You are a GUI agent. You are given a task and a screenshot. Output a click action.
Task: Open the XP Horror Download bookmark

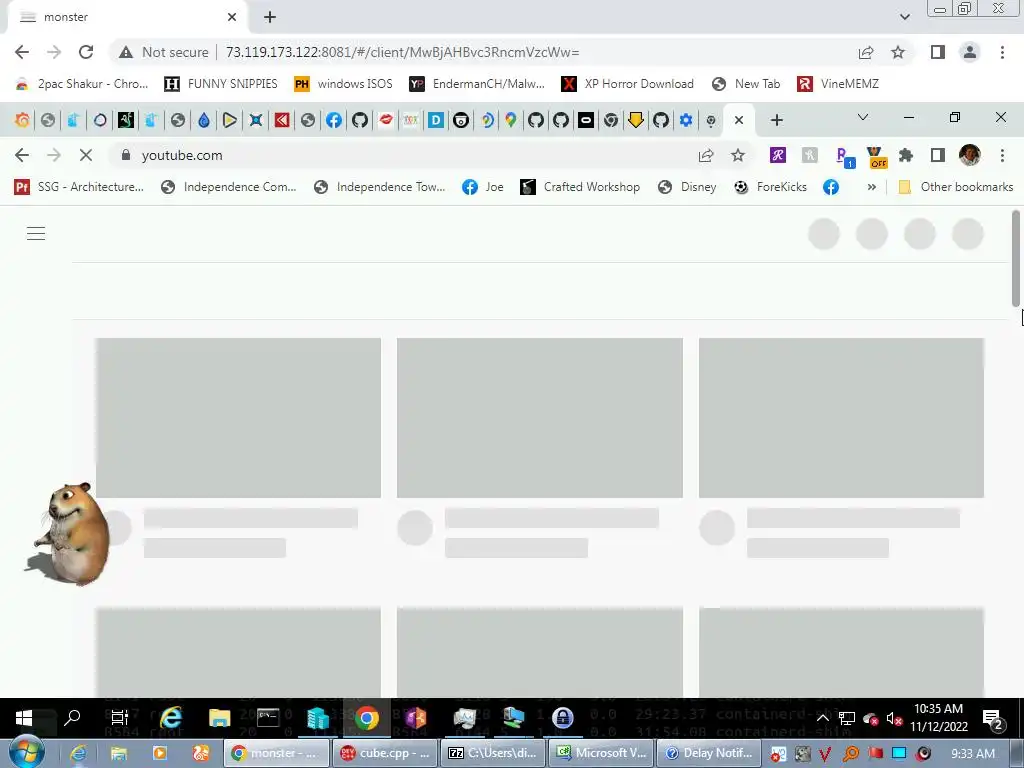coord(628,84)
